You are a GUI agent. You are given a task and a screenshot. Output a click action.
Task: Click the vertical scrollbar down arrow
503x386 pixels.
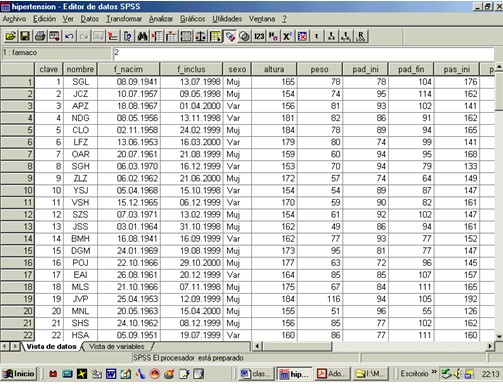pyautogui.click(x=499, y=336)
